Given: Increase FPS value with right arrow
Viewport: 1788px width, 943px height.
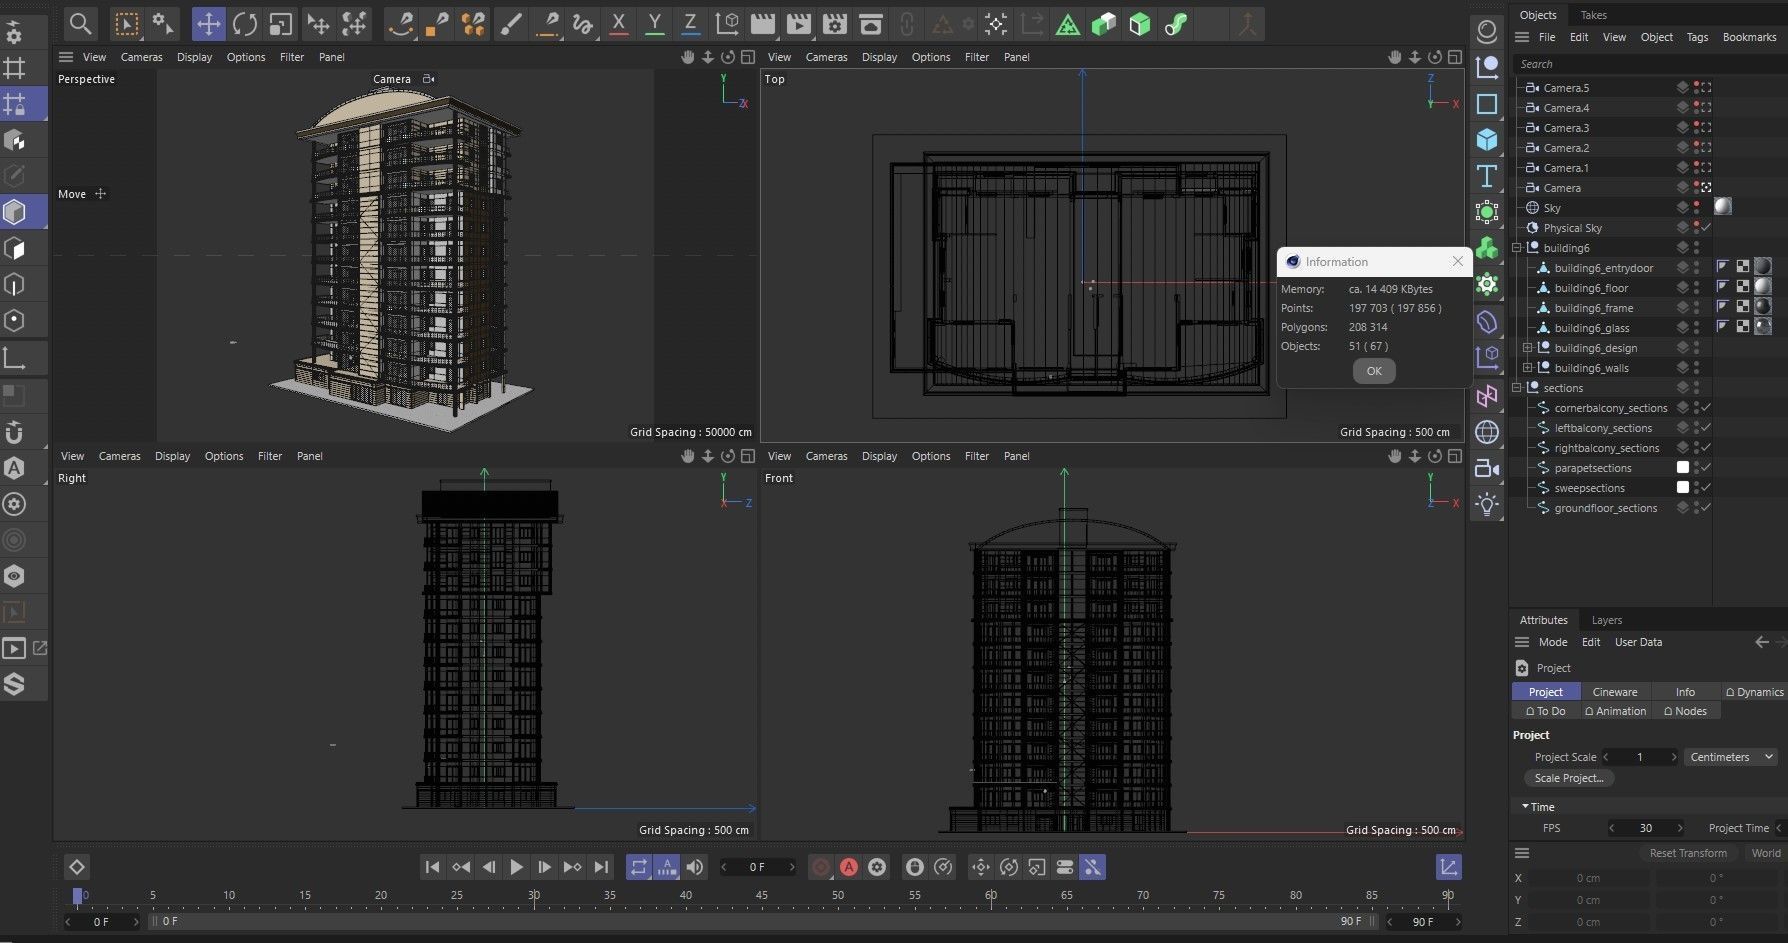Looking at the screenshot, I should [1679, 828].
